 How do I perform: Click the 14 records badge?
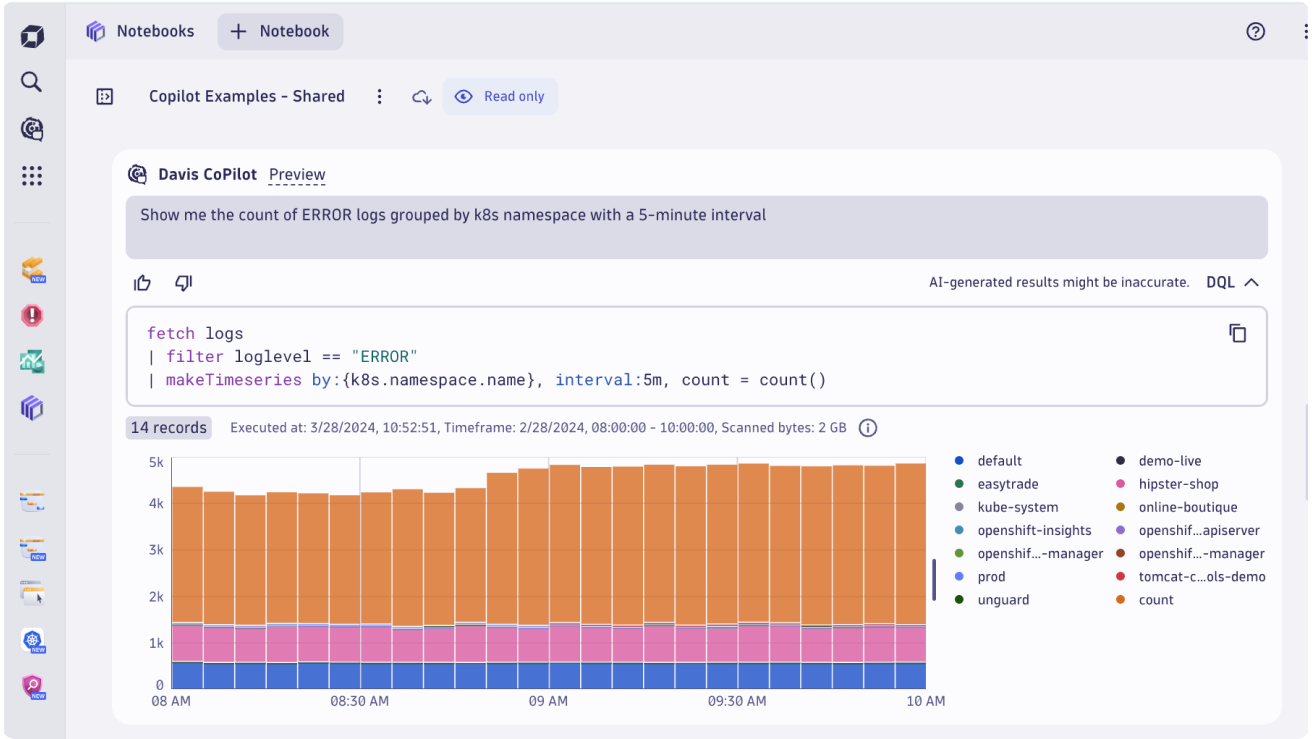(168, 428)
